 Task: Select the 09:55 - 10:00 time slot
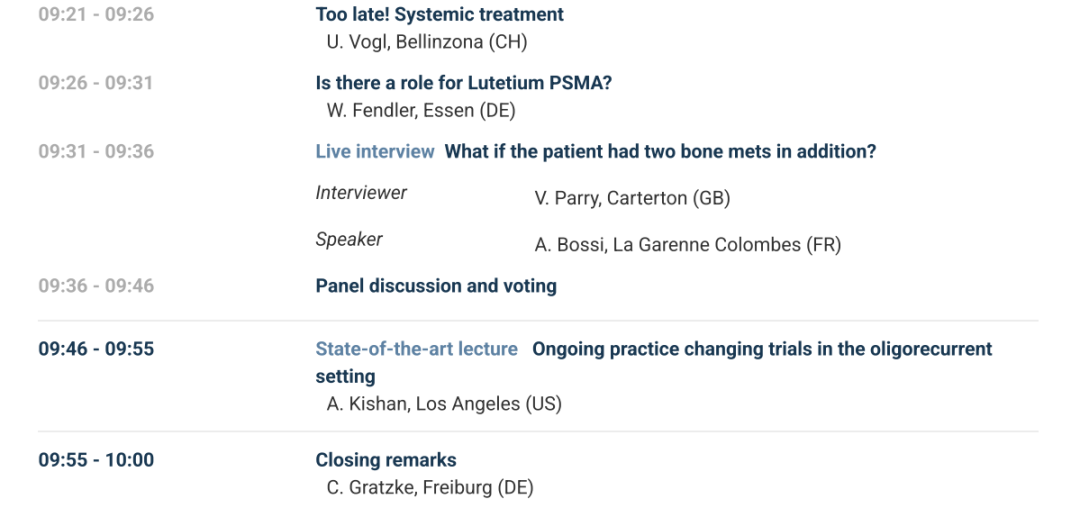coord(96,460)
